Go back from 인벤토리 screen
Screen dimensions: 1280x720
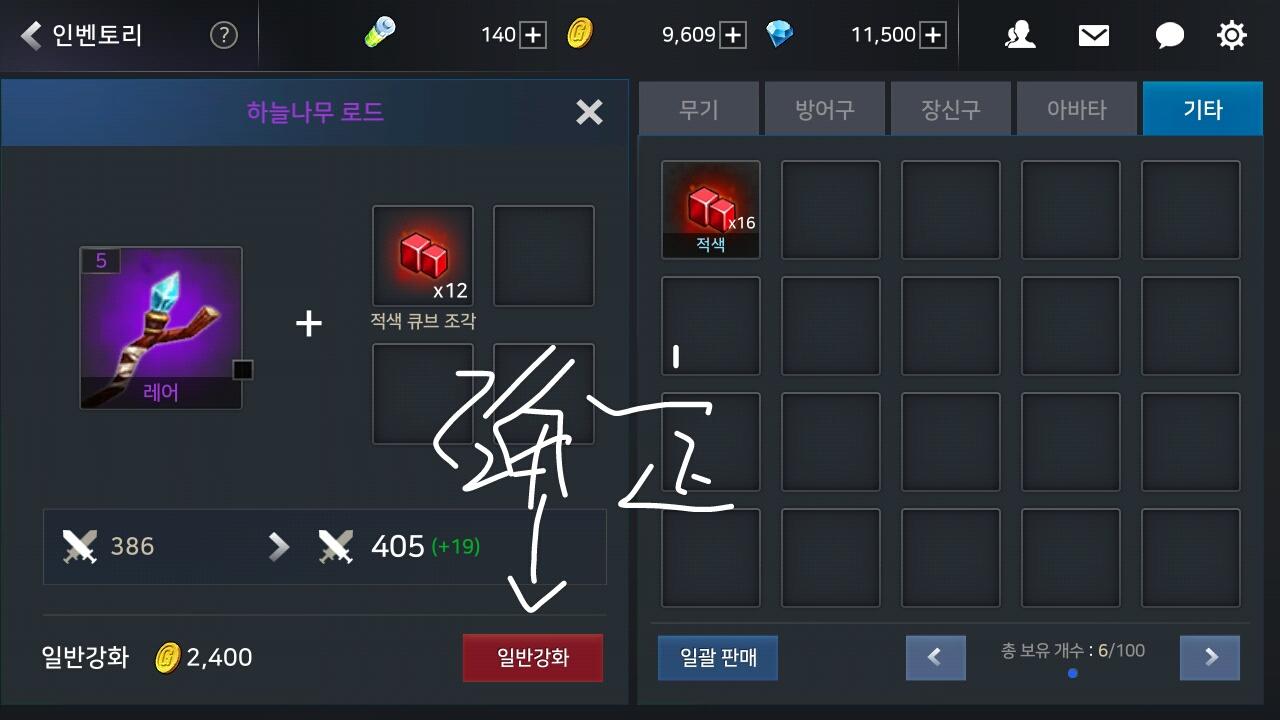click(32, 36)
